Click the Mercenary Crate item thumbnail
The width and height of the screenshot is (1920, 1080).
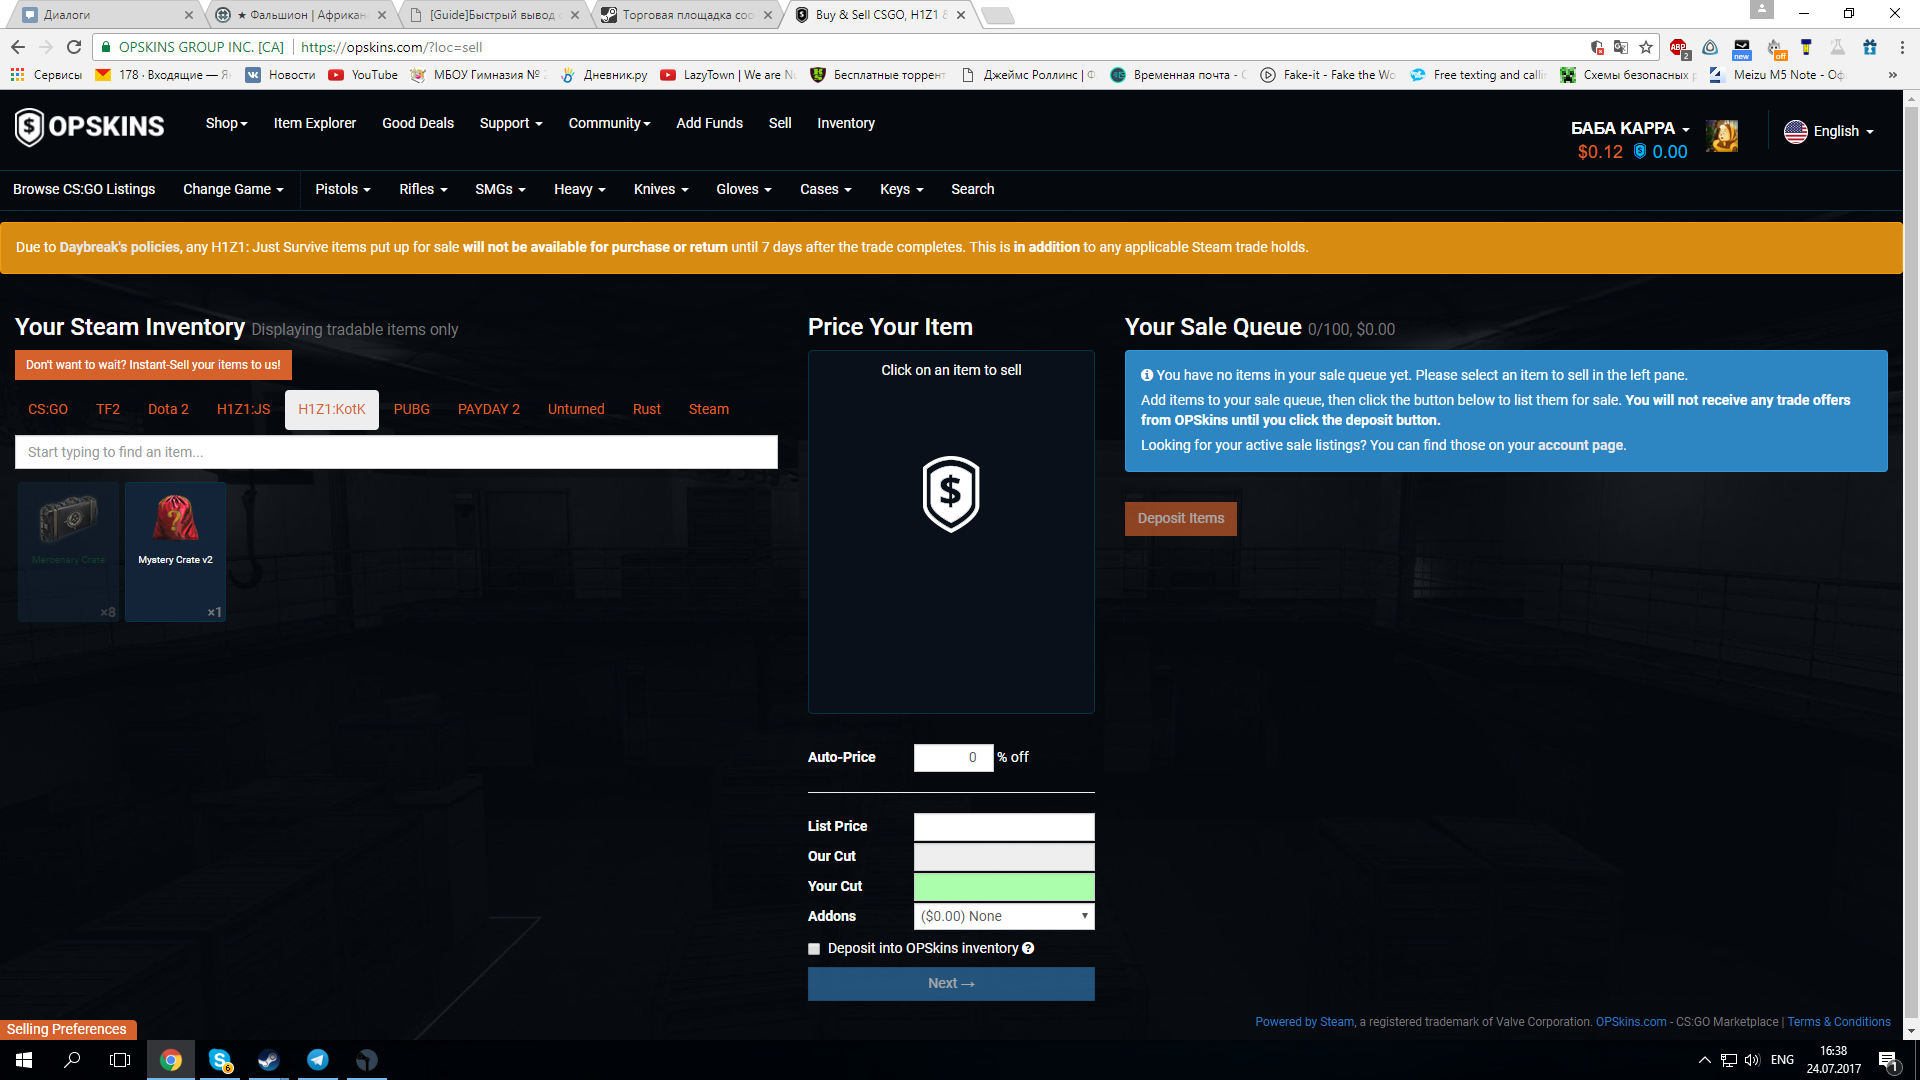pyautogui.click(x=68, y=552)
